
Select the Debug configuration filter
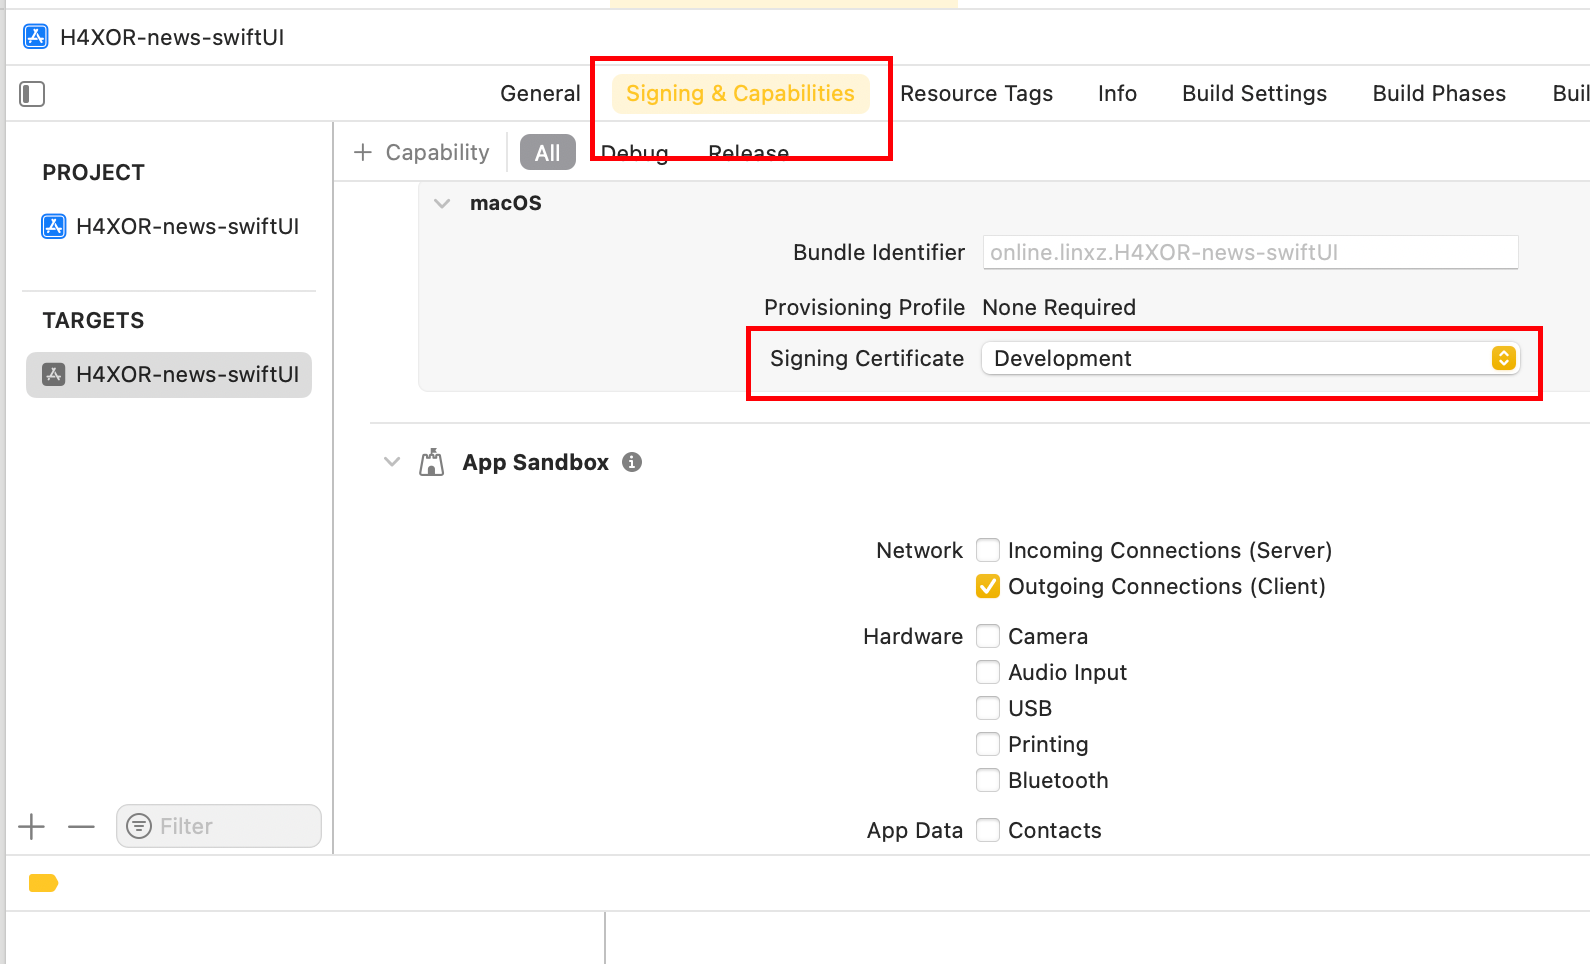(635, 153)
